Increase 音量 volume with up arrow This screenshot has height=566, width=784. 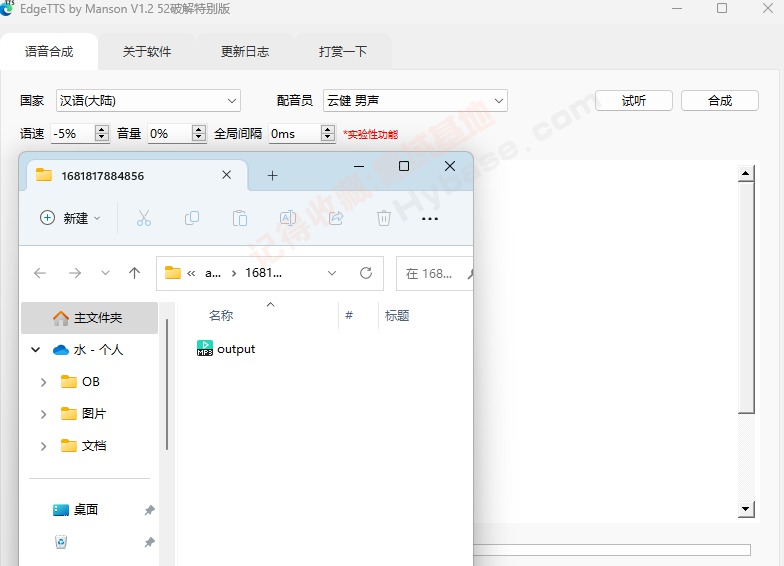(199, 129)
